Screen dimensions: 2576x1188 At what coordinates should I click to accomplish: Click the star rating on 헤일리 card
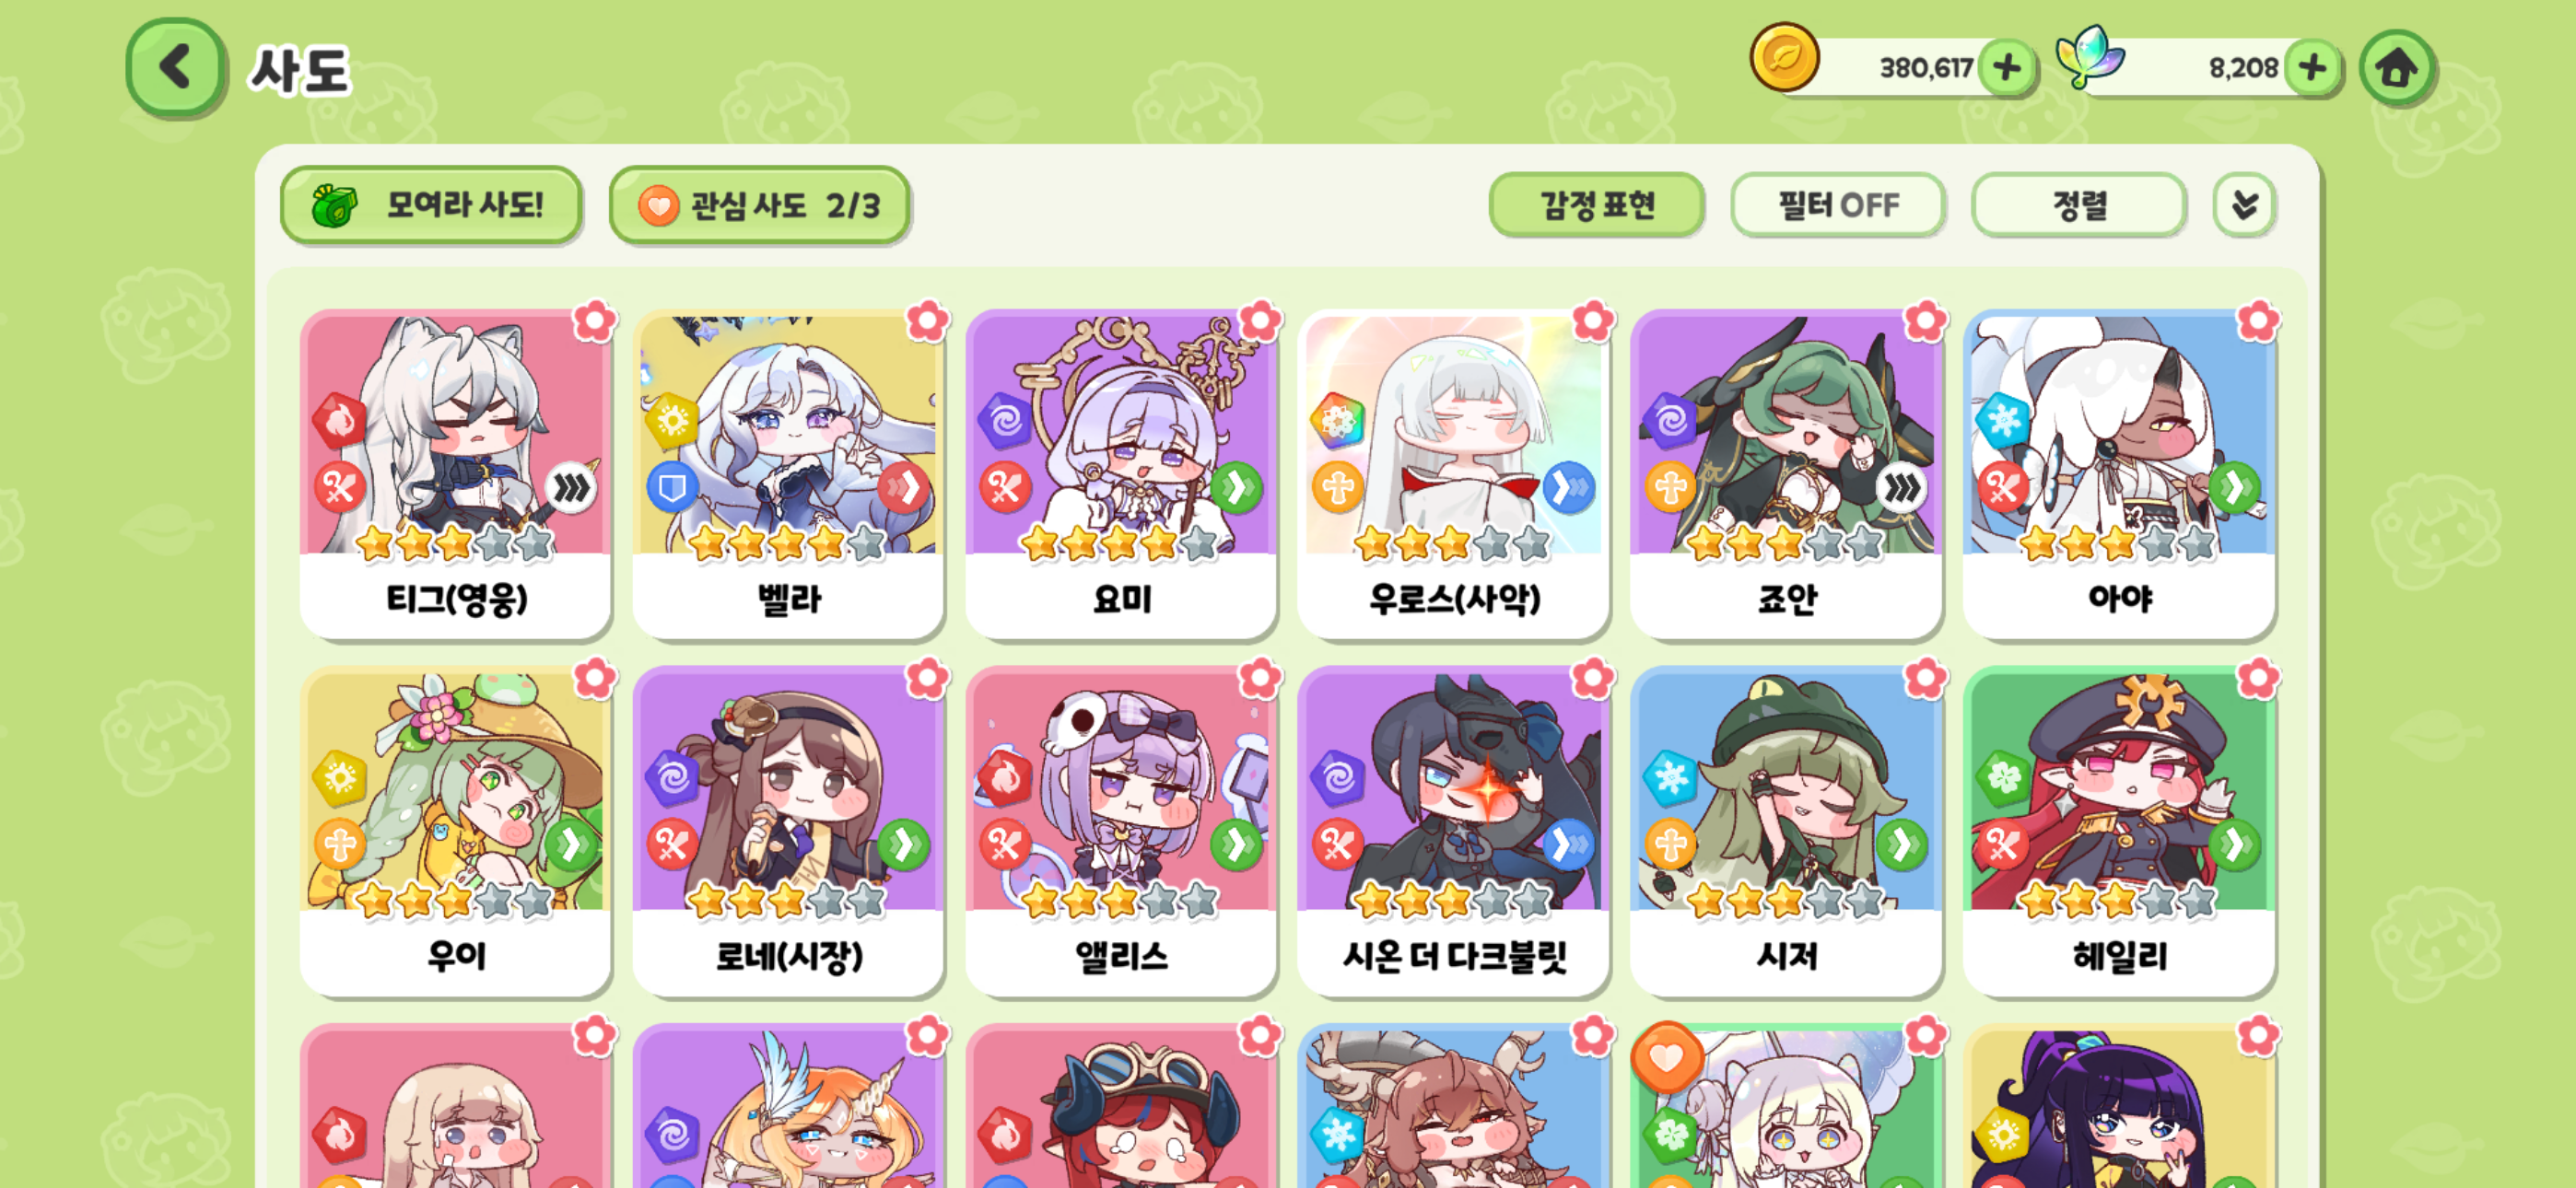(x=2118, y=901)
